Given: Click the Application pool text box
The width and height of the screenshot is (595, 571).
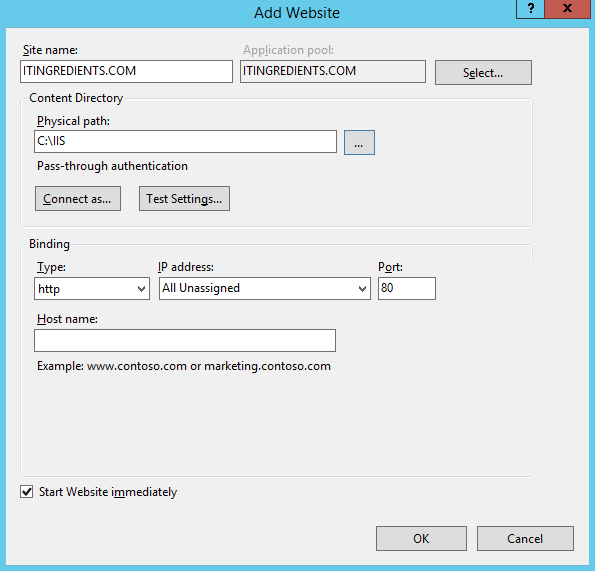Looking at the screenshot, I should (x=333, y=71).
